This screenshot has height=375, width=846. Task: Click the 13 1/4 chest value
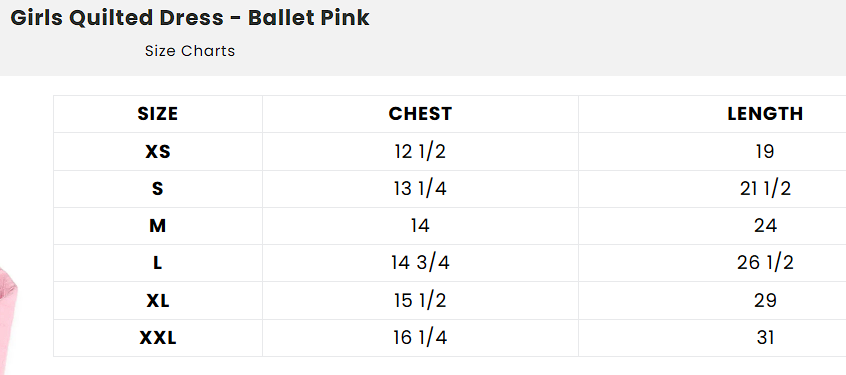[420, 189]
